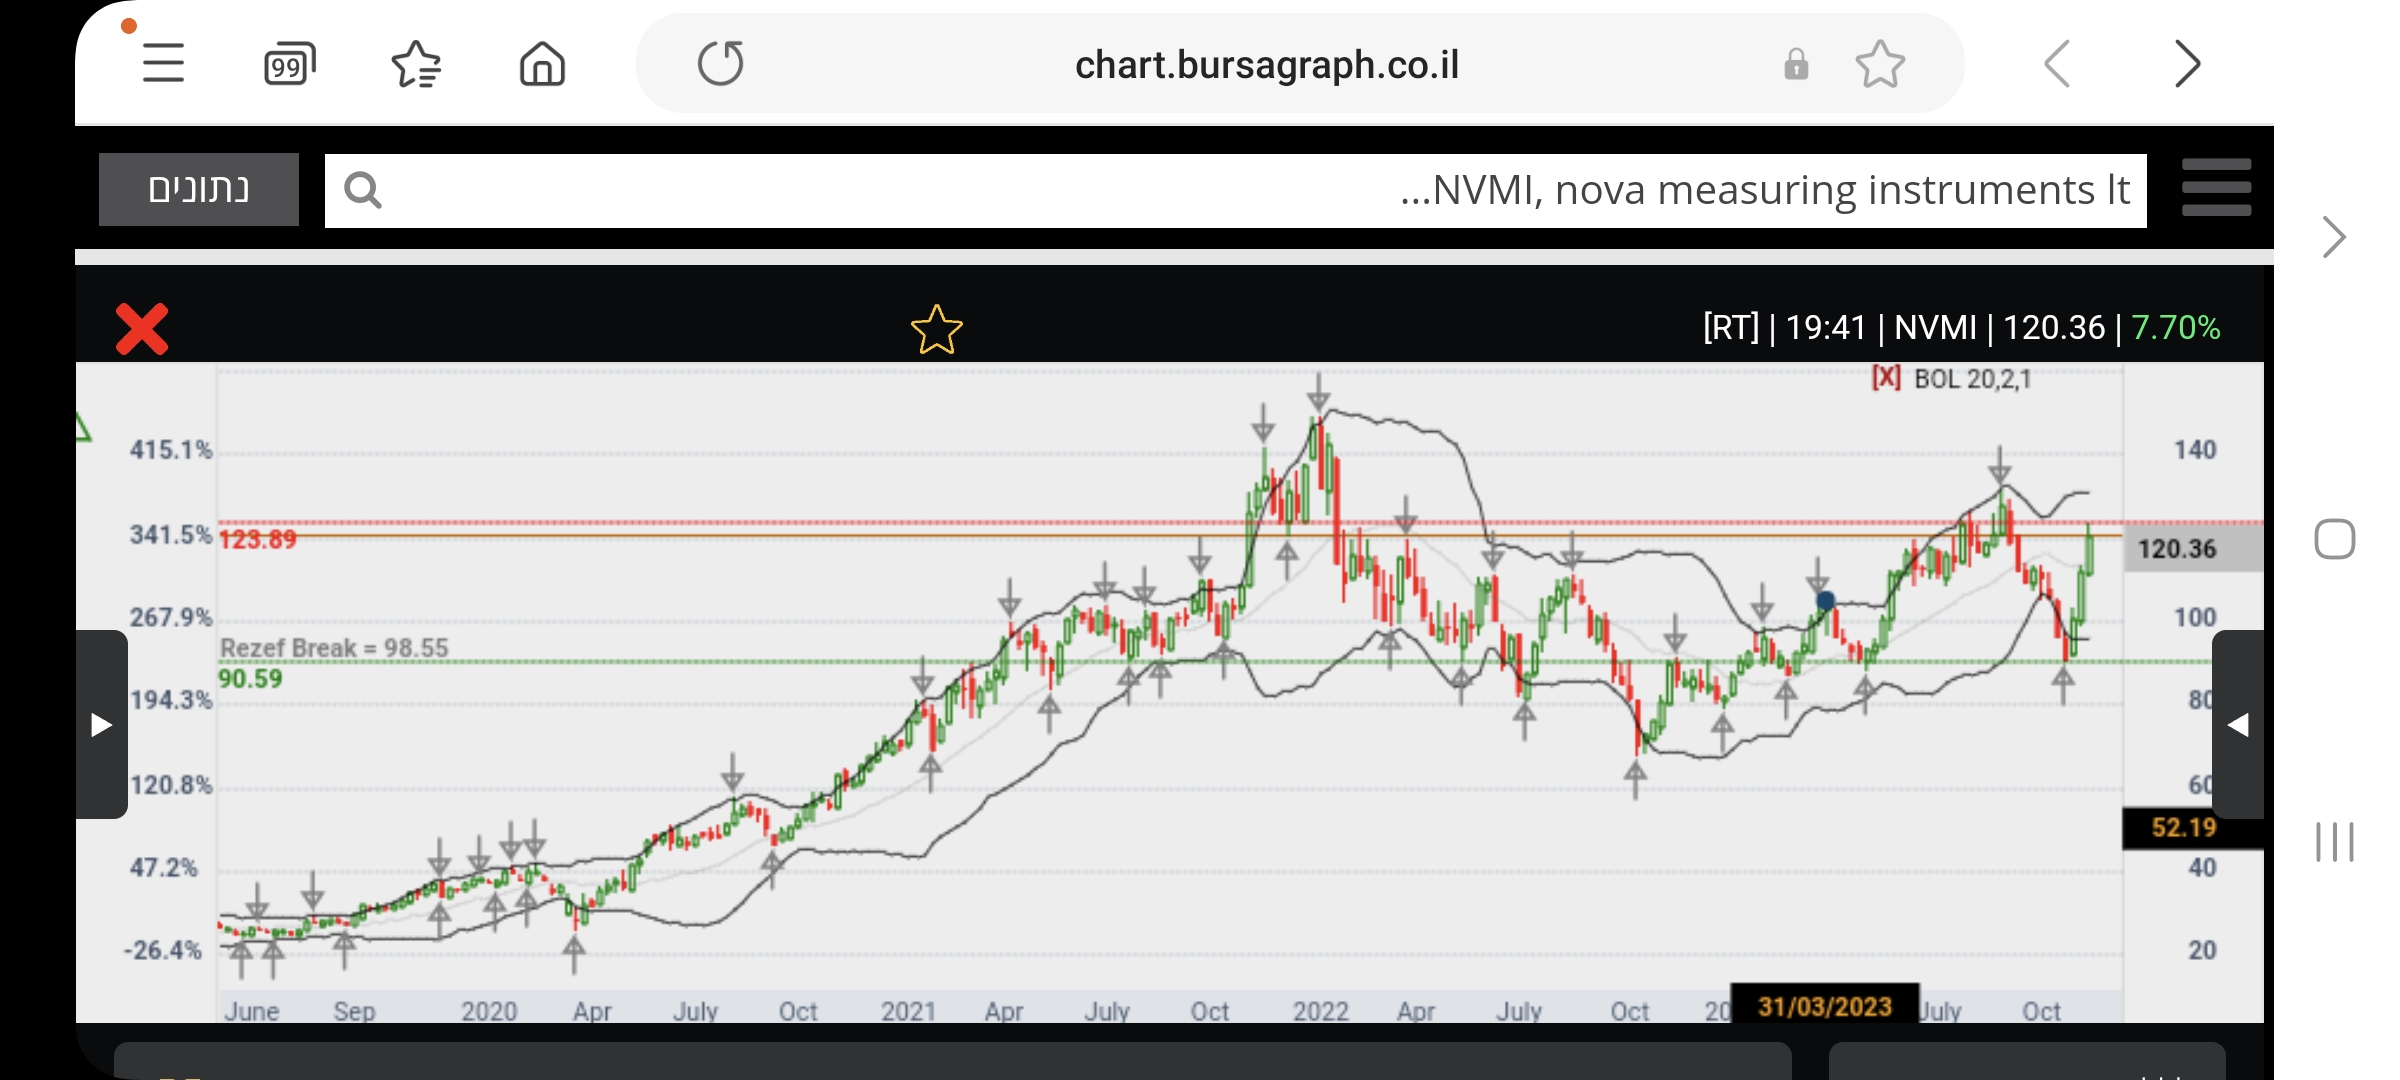2400x1080 pixels.
Task: Navigate forward with right arrow
Action: click(2187, 64)
